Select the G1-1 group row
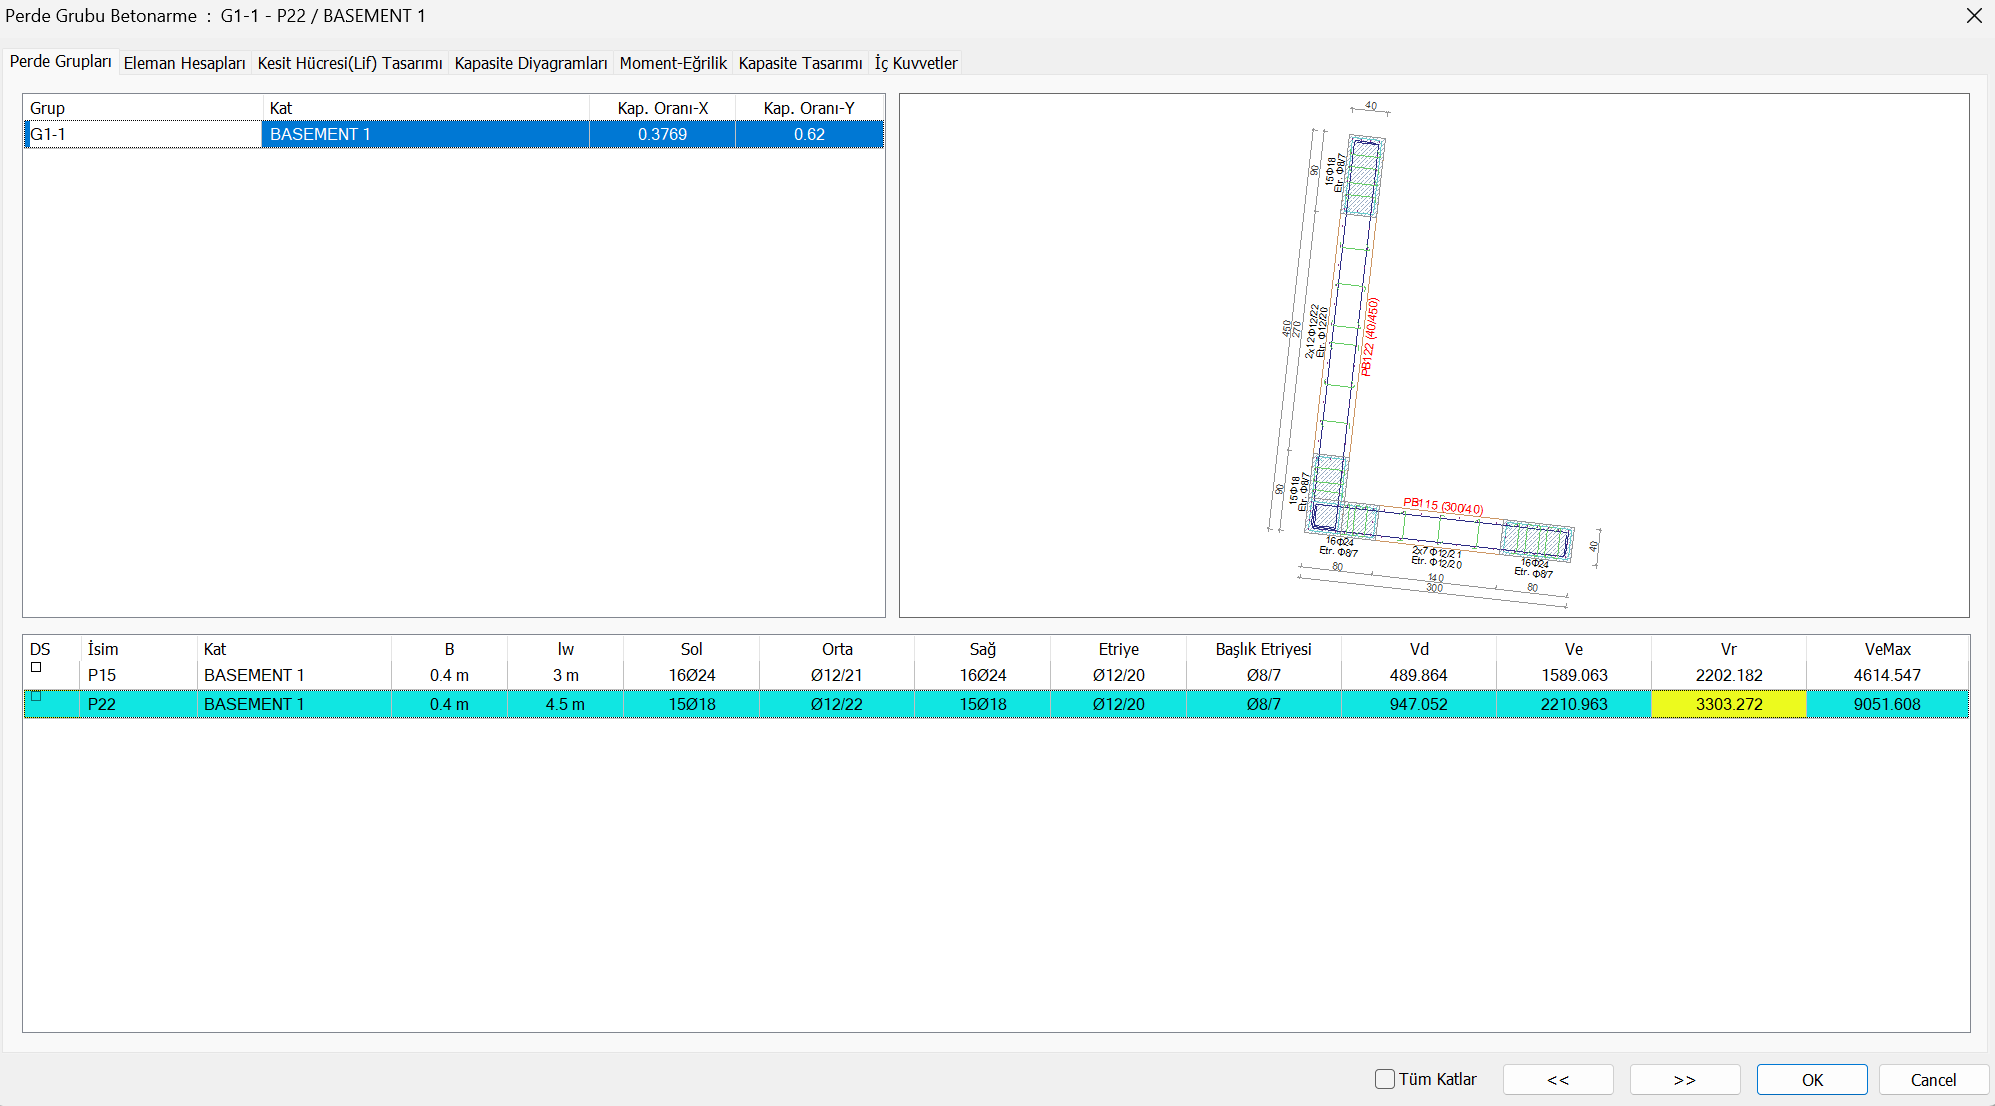The image size is (1995, 1106). point(142,134)
